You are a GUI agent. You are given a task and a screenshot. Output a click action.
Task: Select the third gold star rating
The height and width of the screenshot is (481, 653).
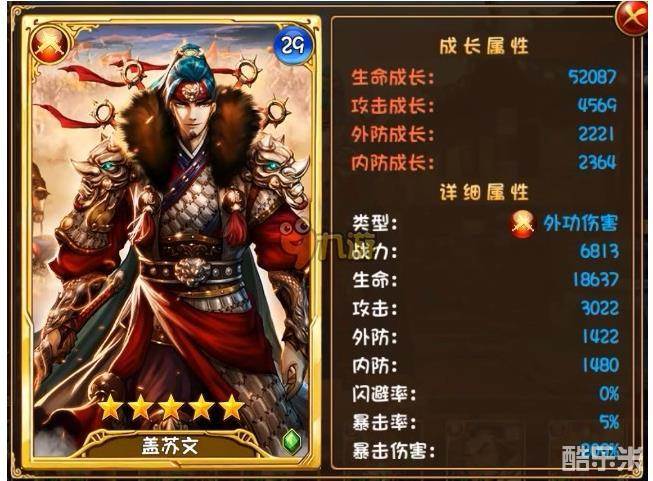(171, 408)
